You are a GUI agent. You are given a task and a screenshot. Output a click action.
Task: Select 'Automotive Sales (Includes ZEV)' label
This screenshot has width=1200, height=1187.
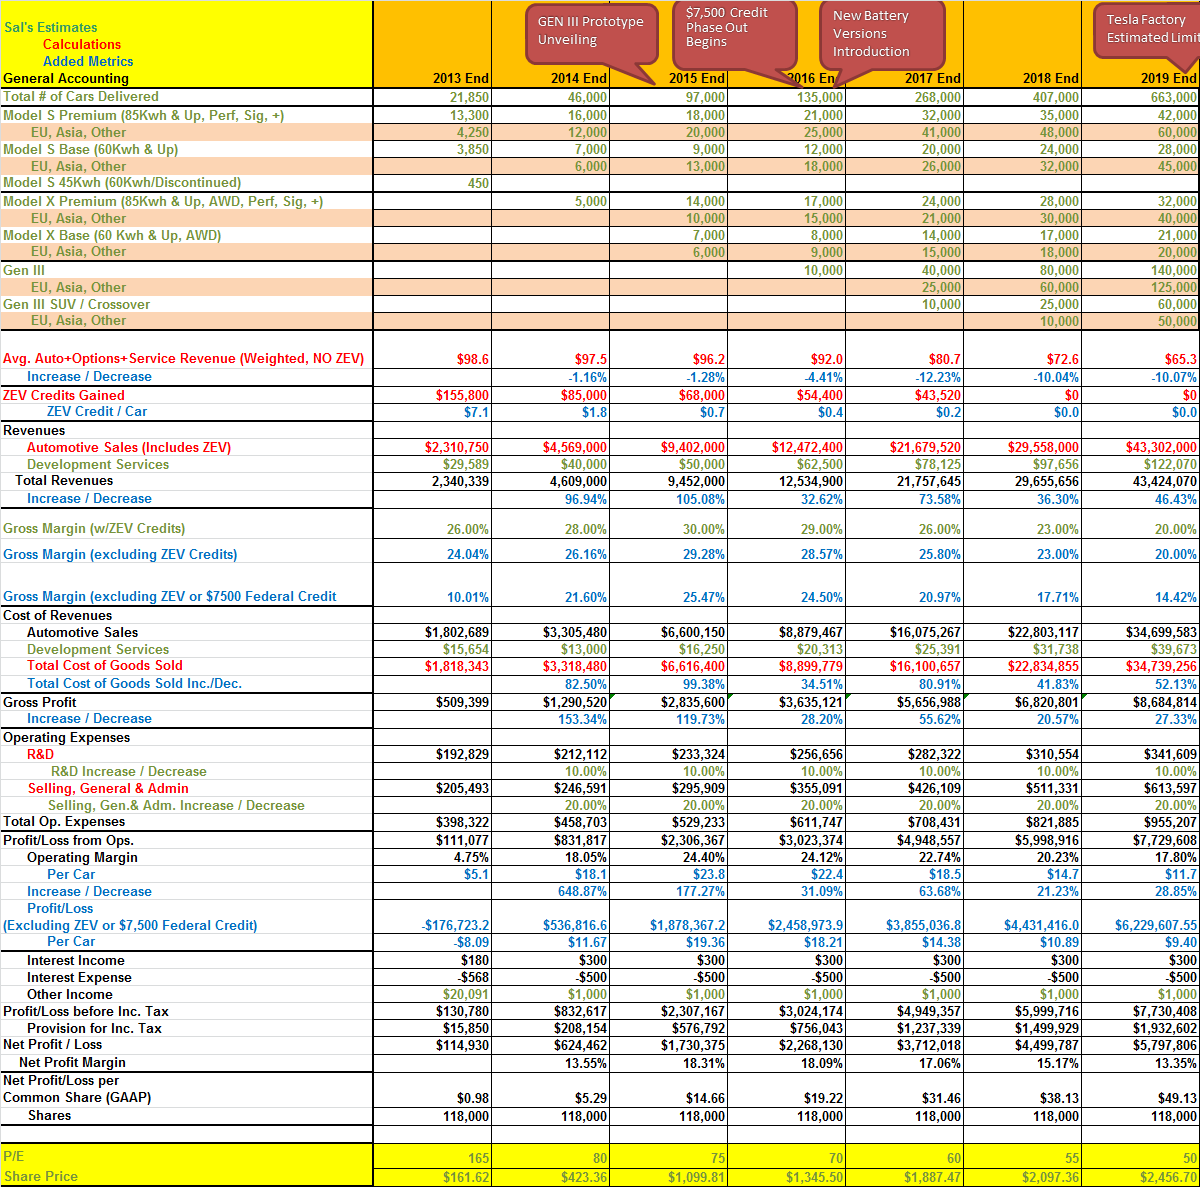click(129, 447)
